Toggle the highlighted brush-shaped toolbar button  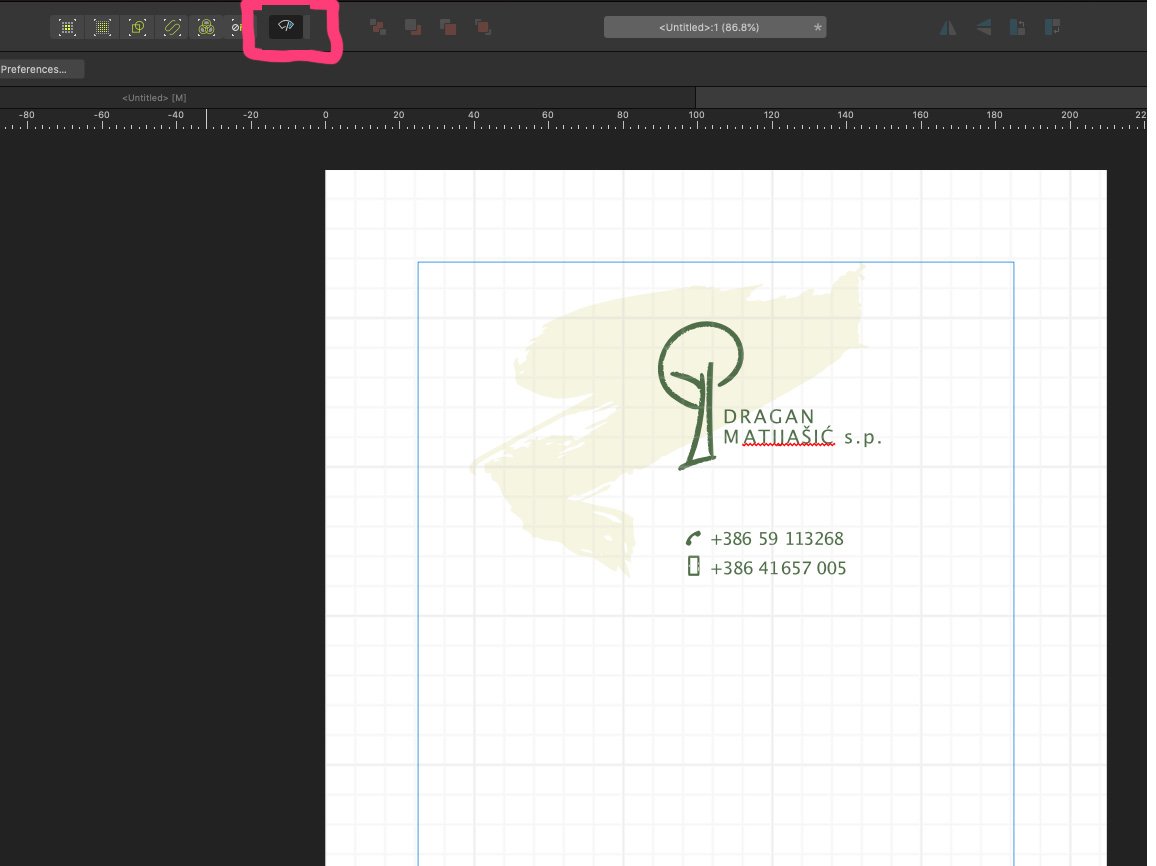(286, 27)
